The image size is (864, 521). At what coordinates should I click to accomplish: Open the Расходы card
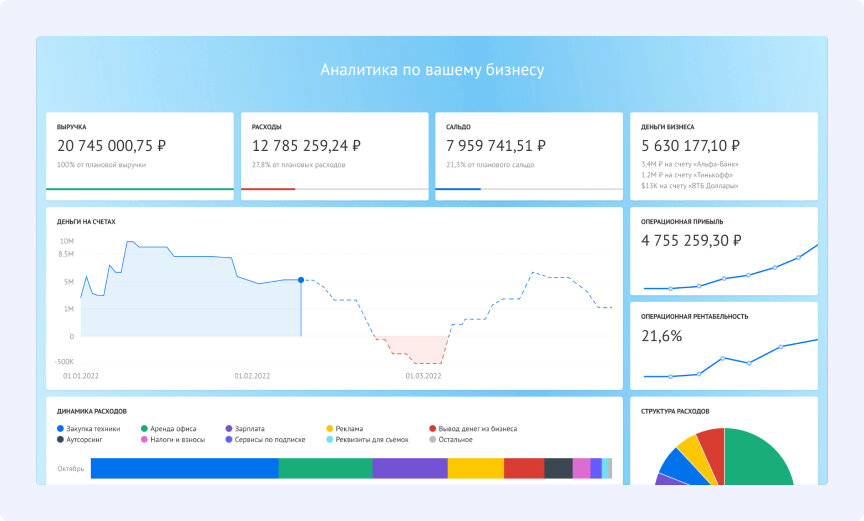coord(334,156)
